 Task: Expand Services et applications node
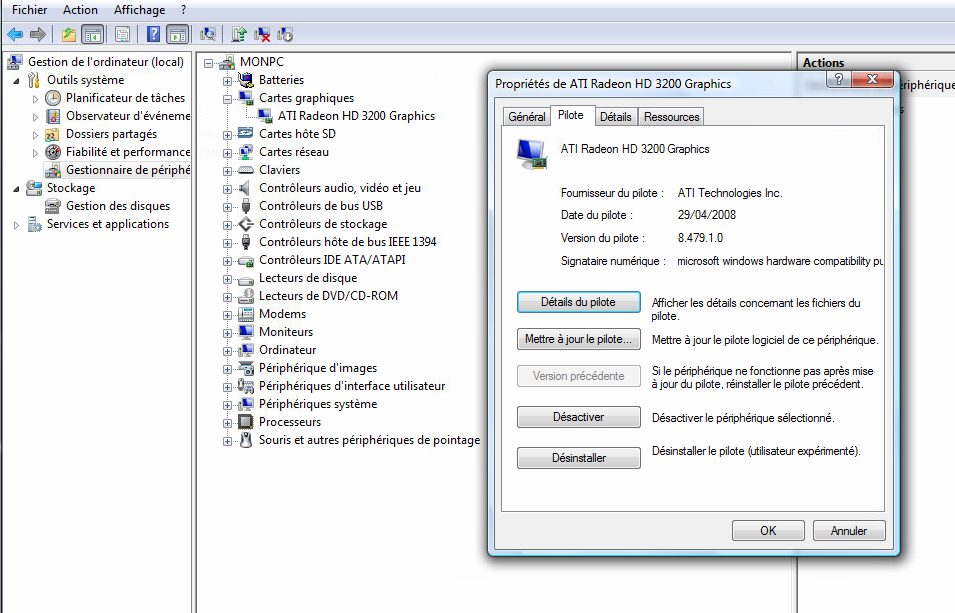click(x=16, y=225)
